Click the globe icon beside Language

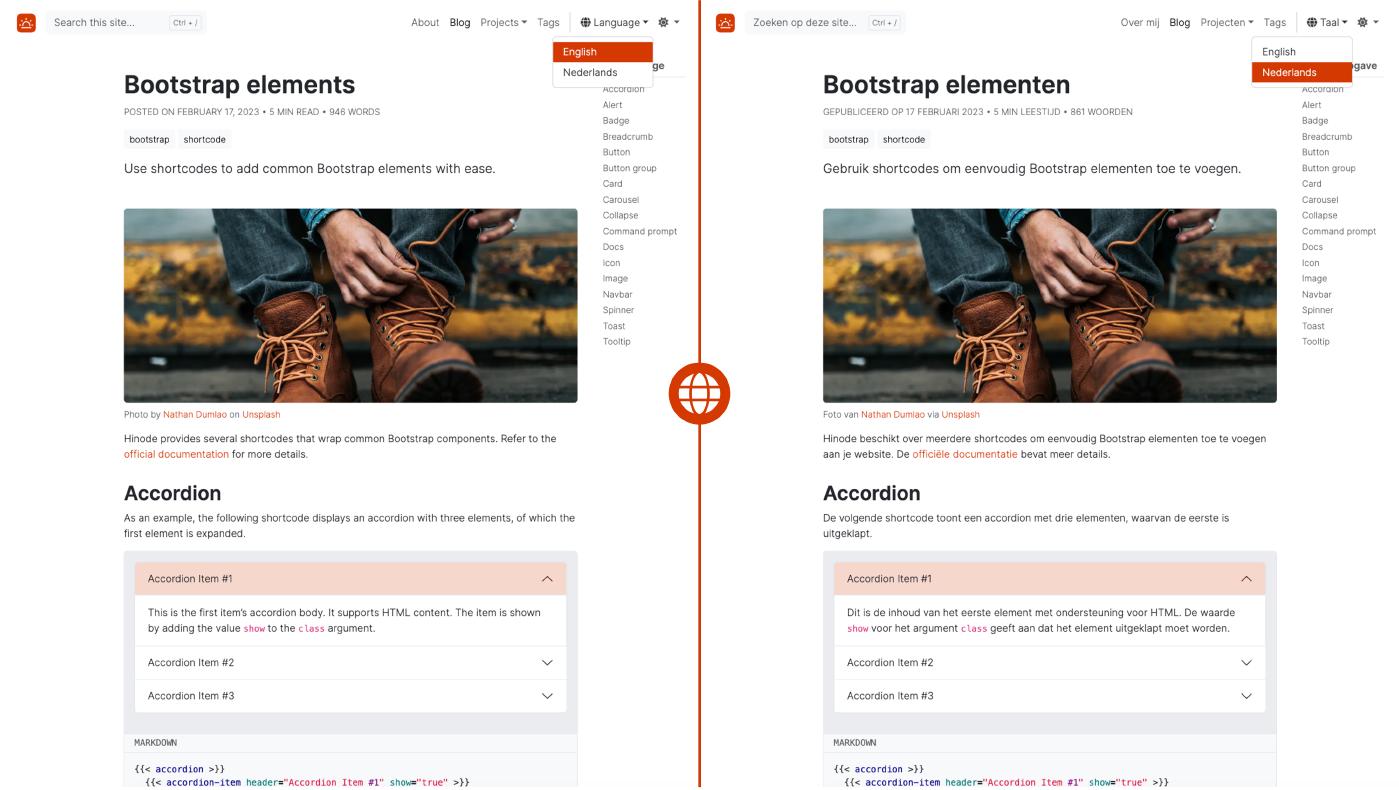click(x=586, y=22)
